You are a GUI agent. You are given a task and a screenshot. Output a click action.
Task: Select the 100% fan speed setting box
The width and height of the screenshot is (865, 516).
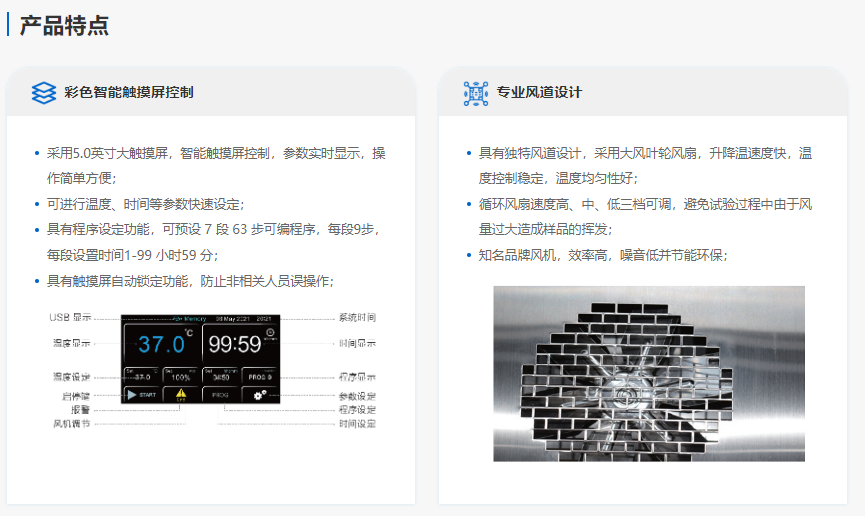point(181,375)
